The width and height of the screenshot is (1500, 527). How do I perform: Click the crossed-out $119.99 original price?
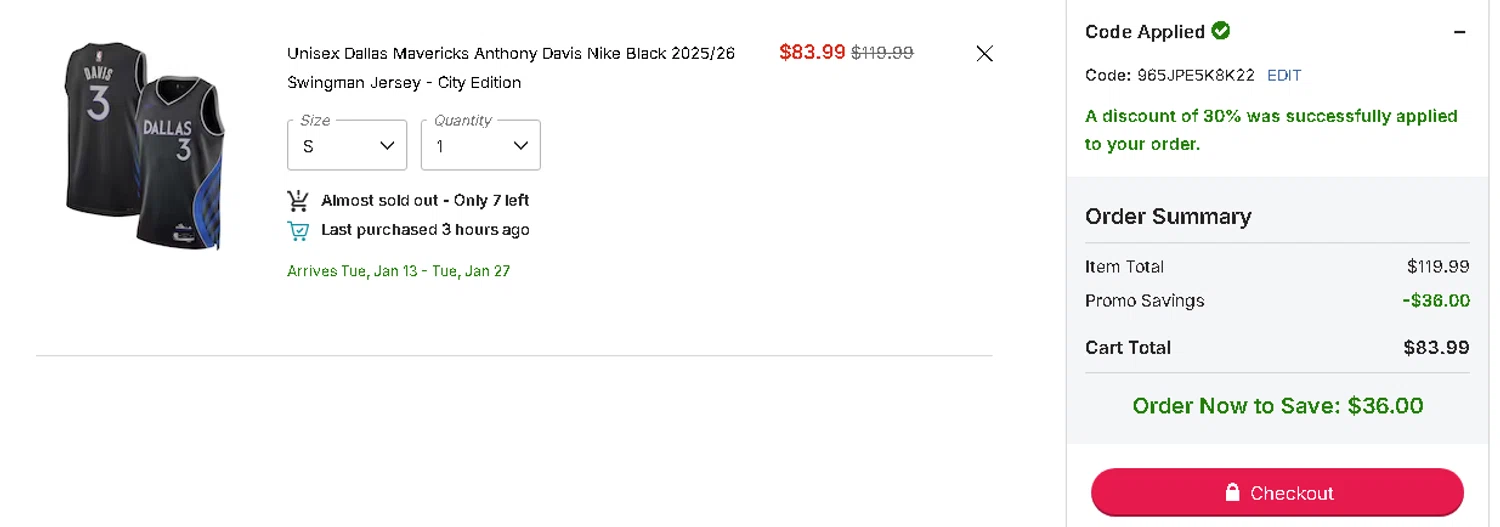882,53
